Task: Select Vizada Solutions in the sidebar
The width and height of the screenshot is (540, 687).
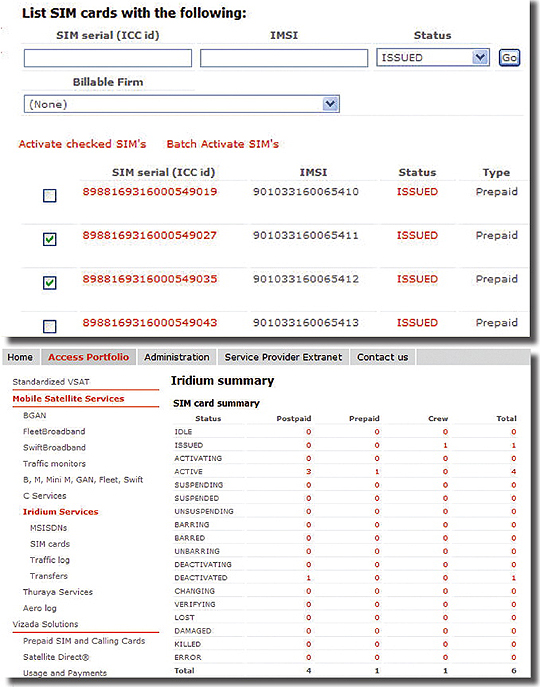Action: [46, 624]
